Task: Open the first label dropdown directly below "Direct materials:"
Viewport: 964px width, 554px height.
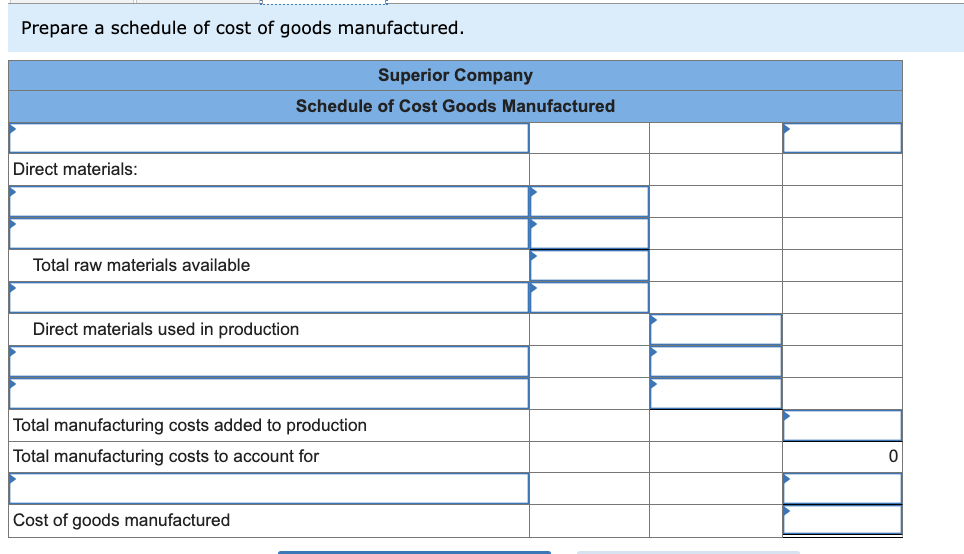Action: point(269,202)
